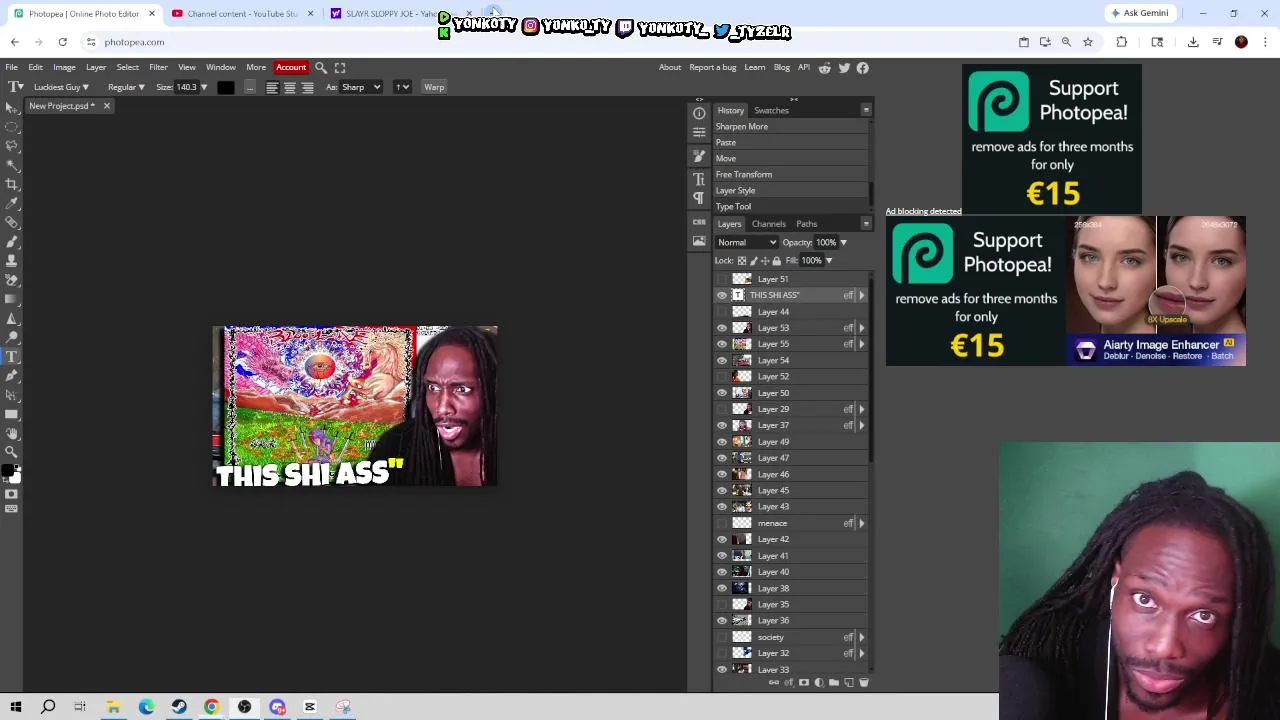
Task: Select the Zoom tool in the toolbox
Action: 11,452
